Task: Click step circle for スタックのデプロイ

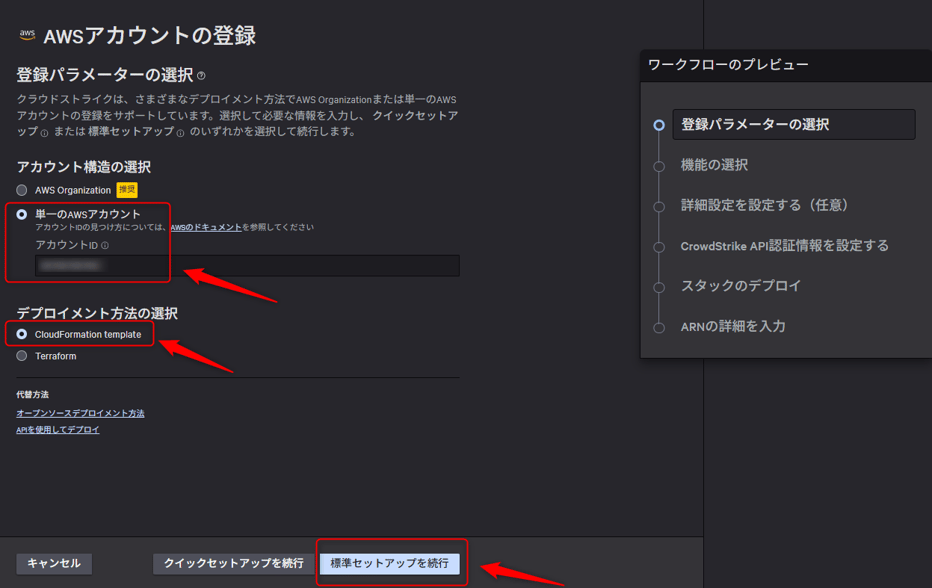Action: coord(659,287)
